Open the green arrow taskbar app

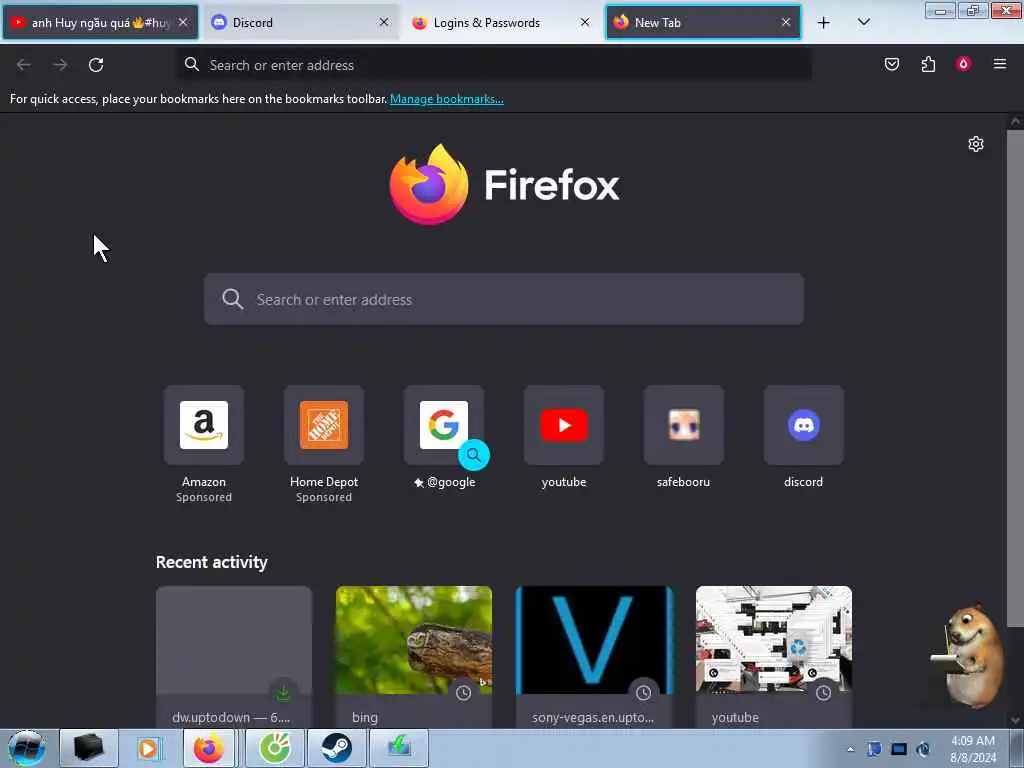(399, 748)
